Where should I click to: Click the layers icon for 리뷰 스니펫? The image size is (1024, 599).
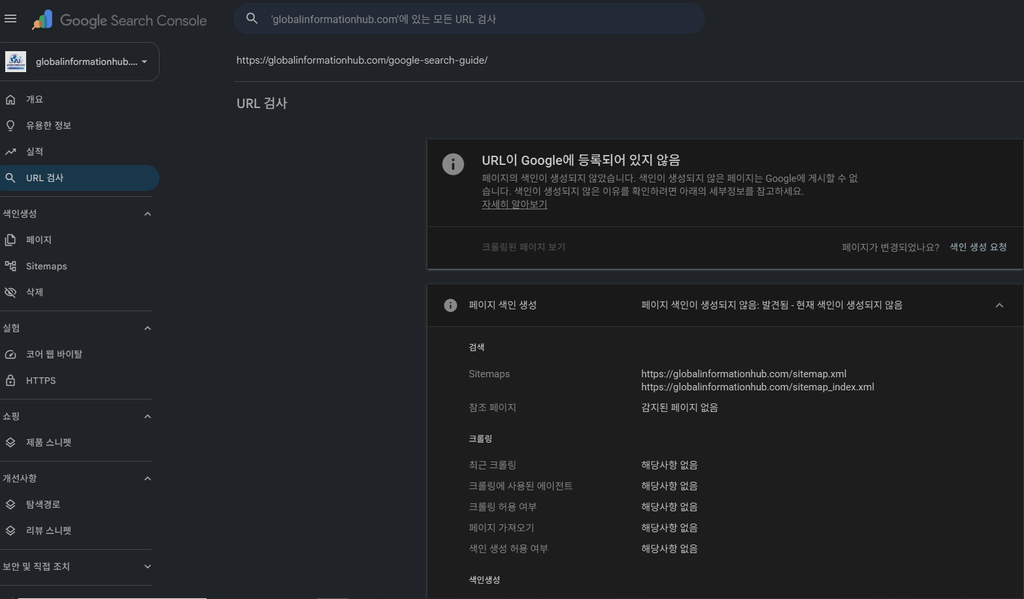point(10,530)
